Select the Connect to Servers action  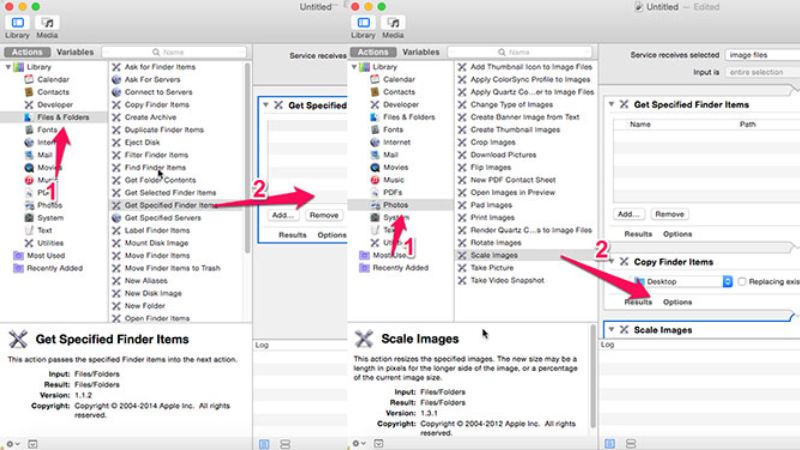coord(159,92)
